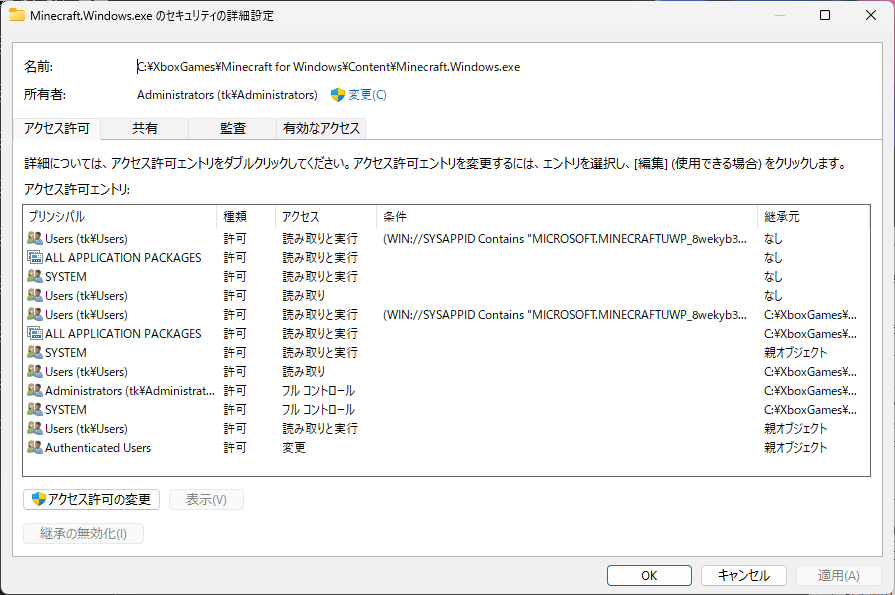895x595 pixels.
Task: Click the キャンセル button
Action: point(744,575)
